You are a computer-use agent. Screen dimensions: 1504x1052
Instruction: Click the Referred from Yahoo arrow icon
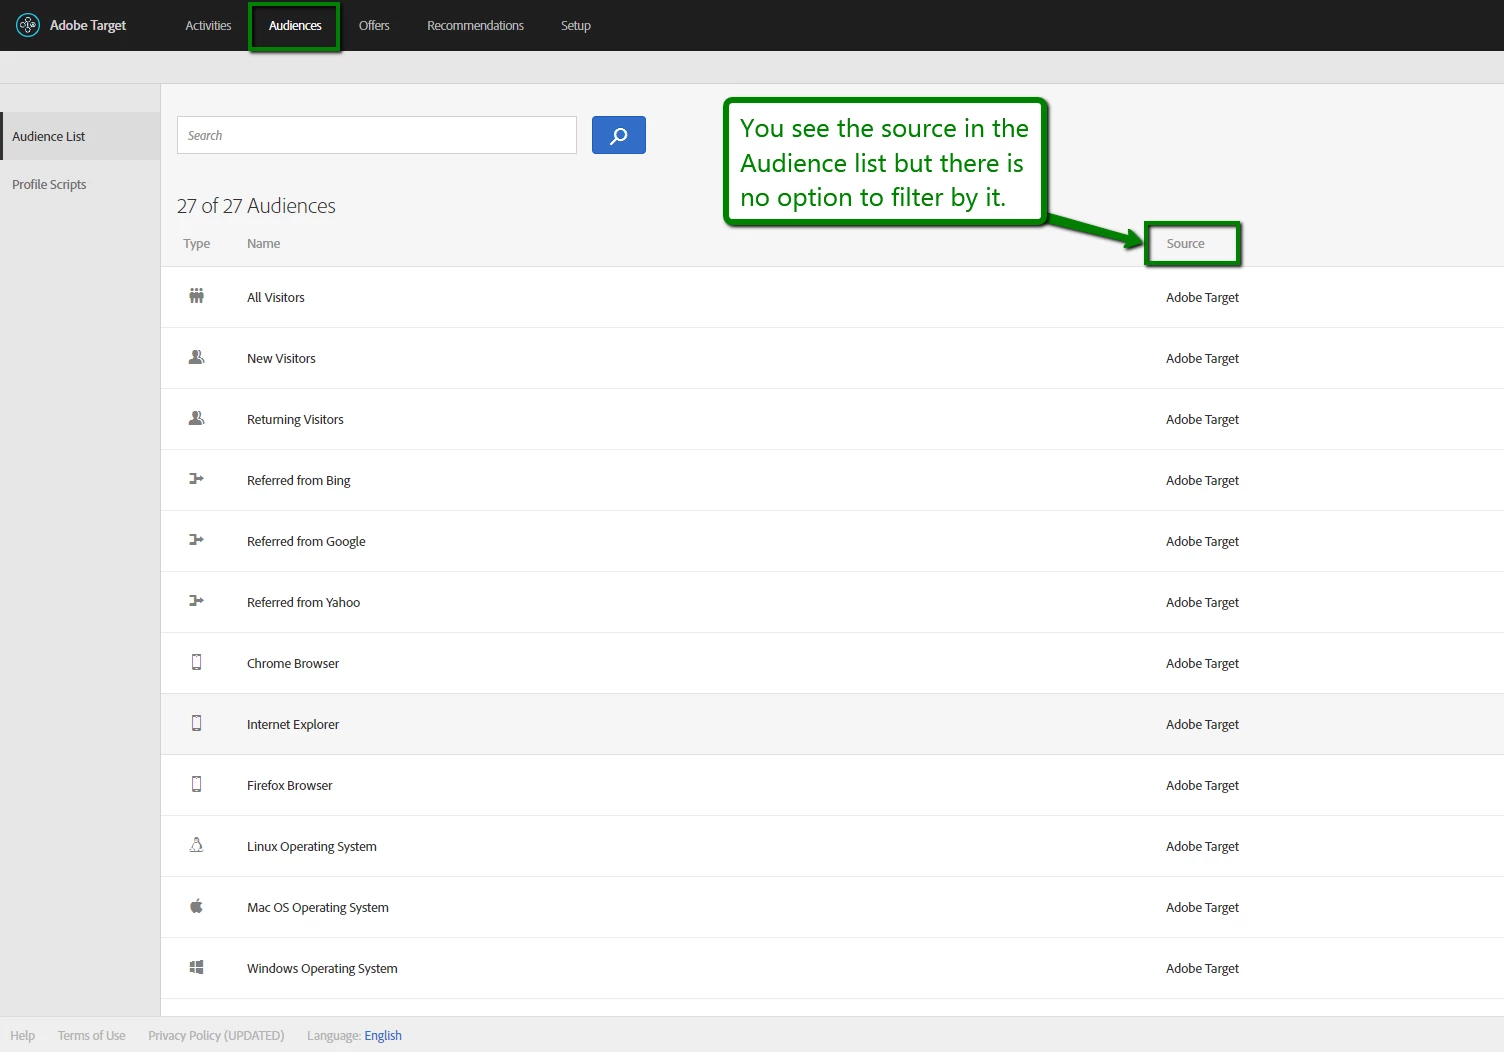pyautogui.click(x=197, y=601)
